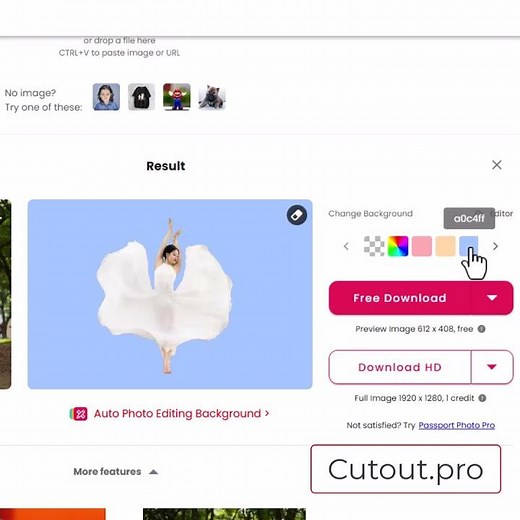The image size is (520, 520).
Task: Open the Passport Photo Pro link
Action: tap(457, 425)
